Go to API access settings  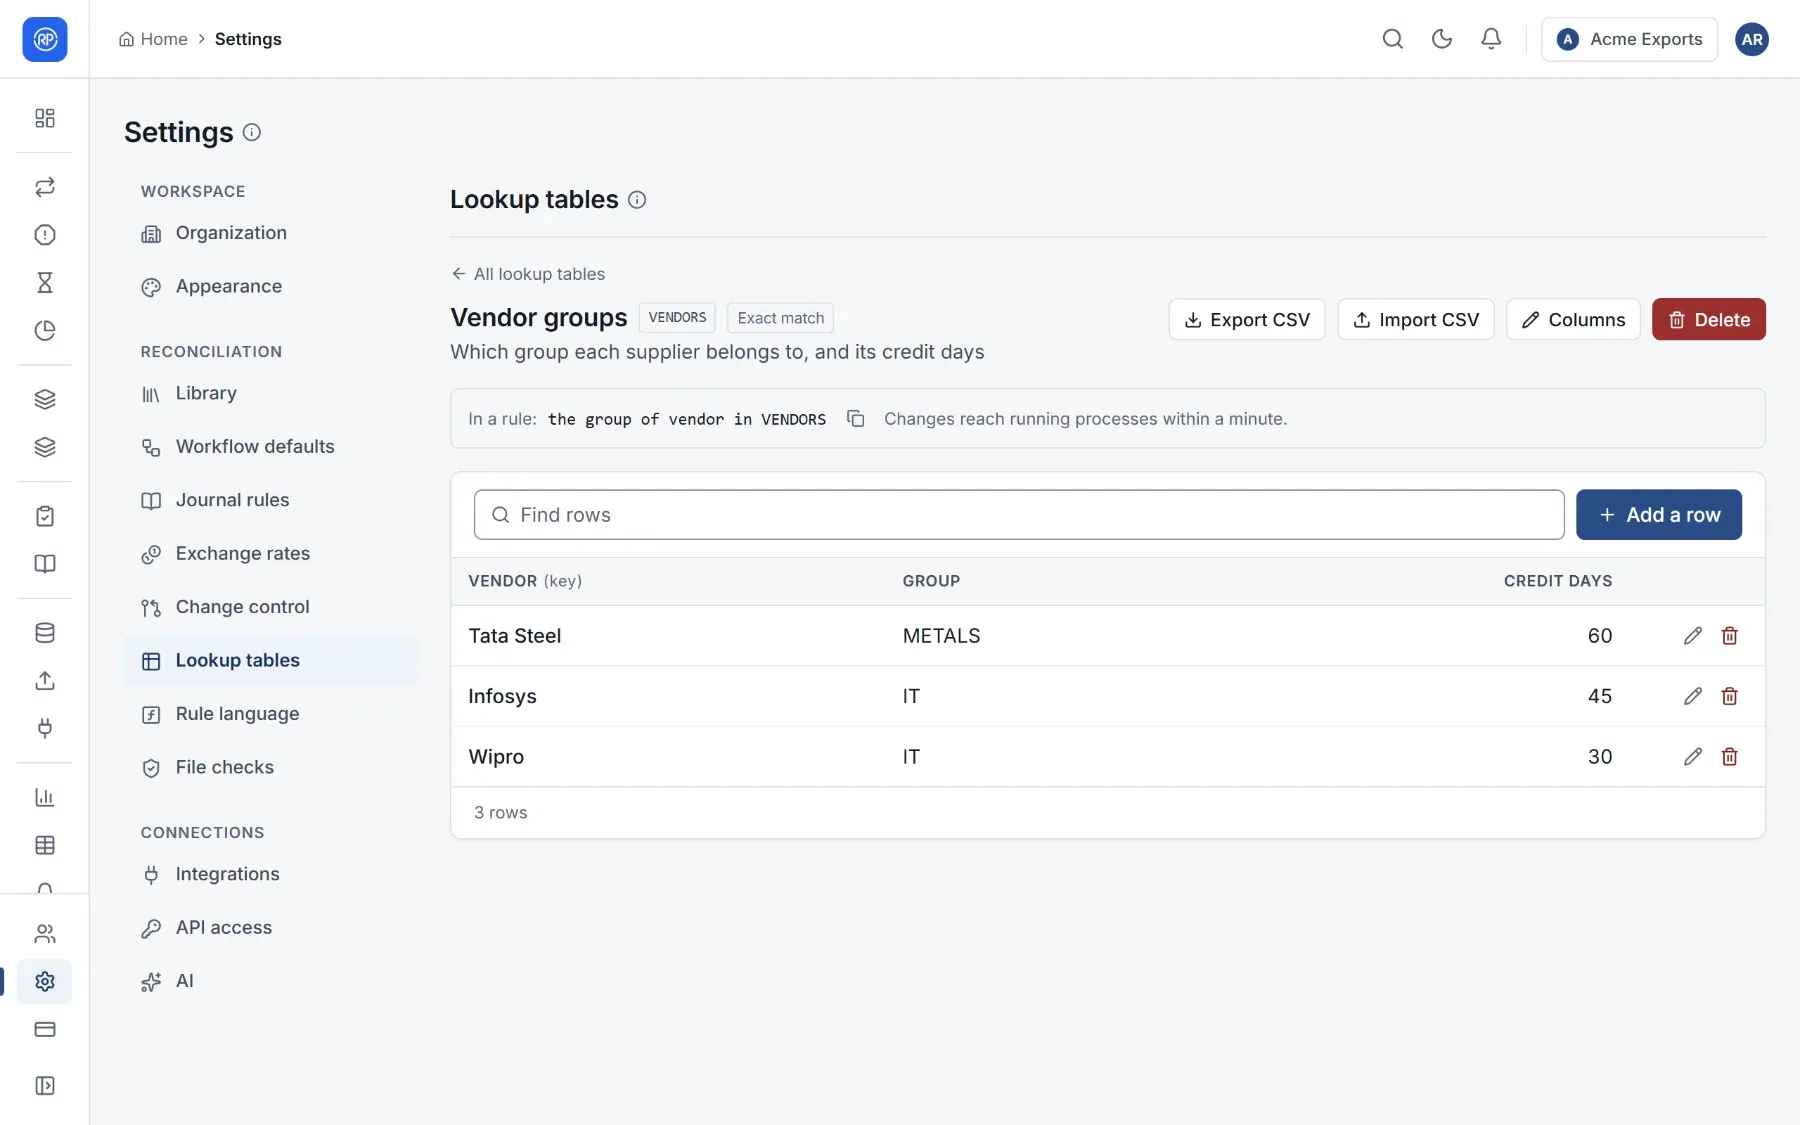pyautogui.click(x=270, y=928)
